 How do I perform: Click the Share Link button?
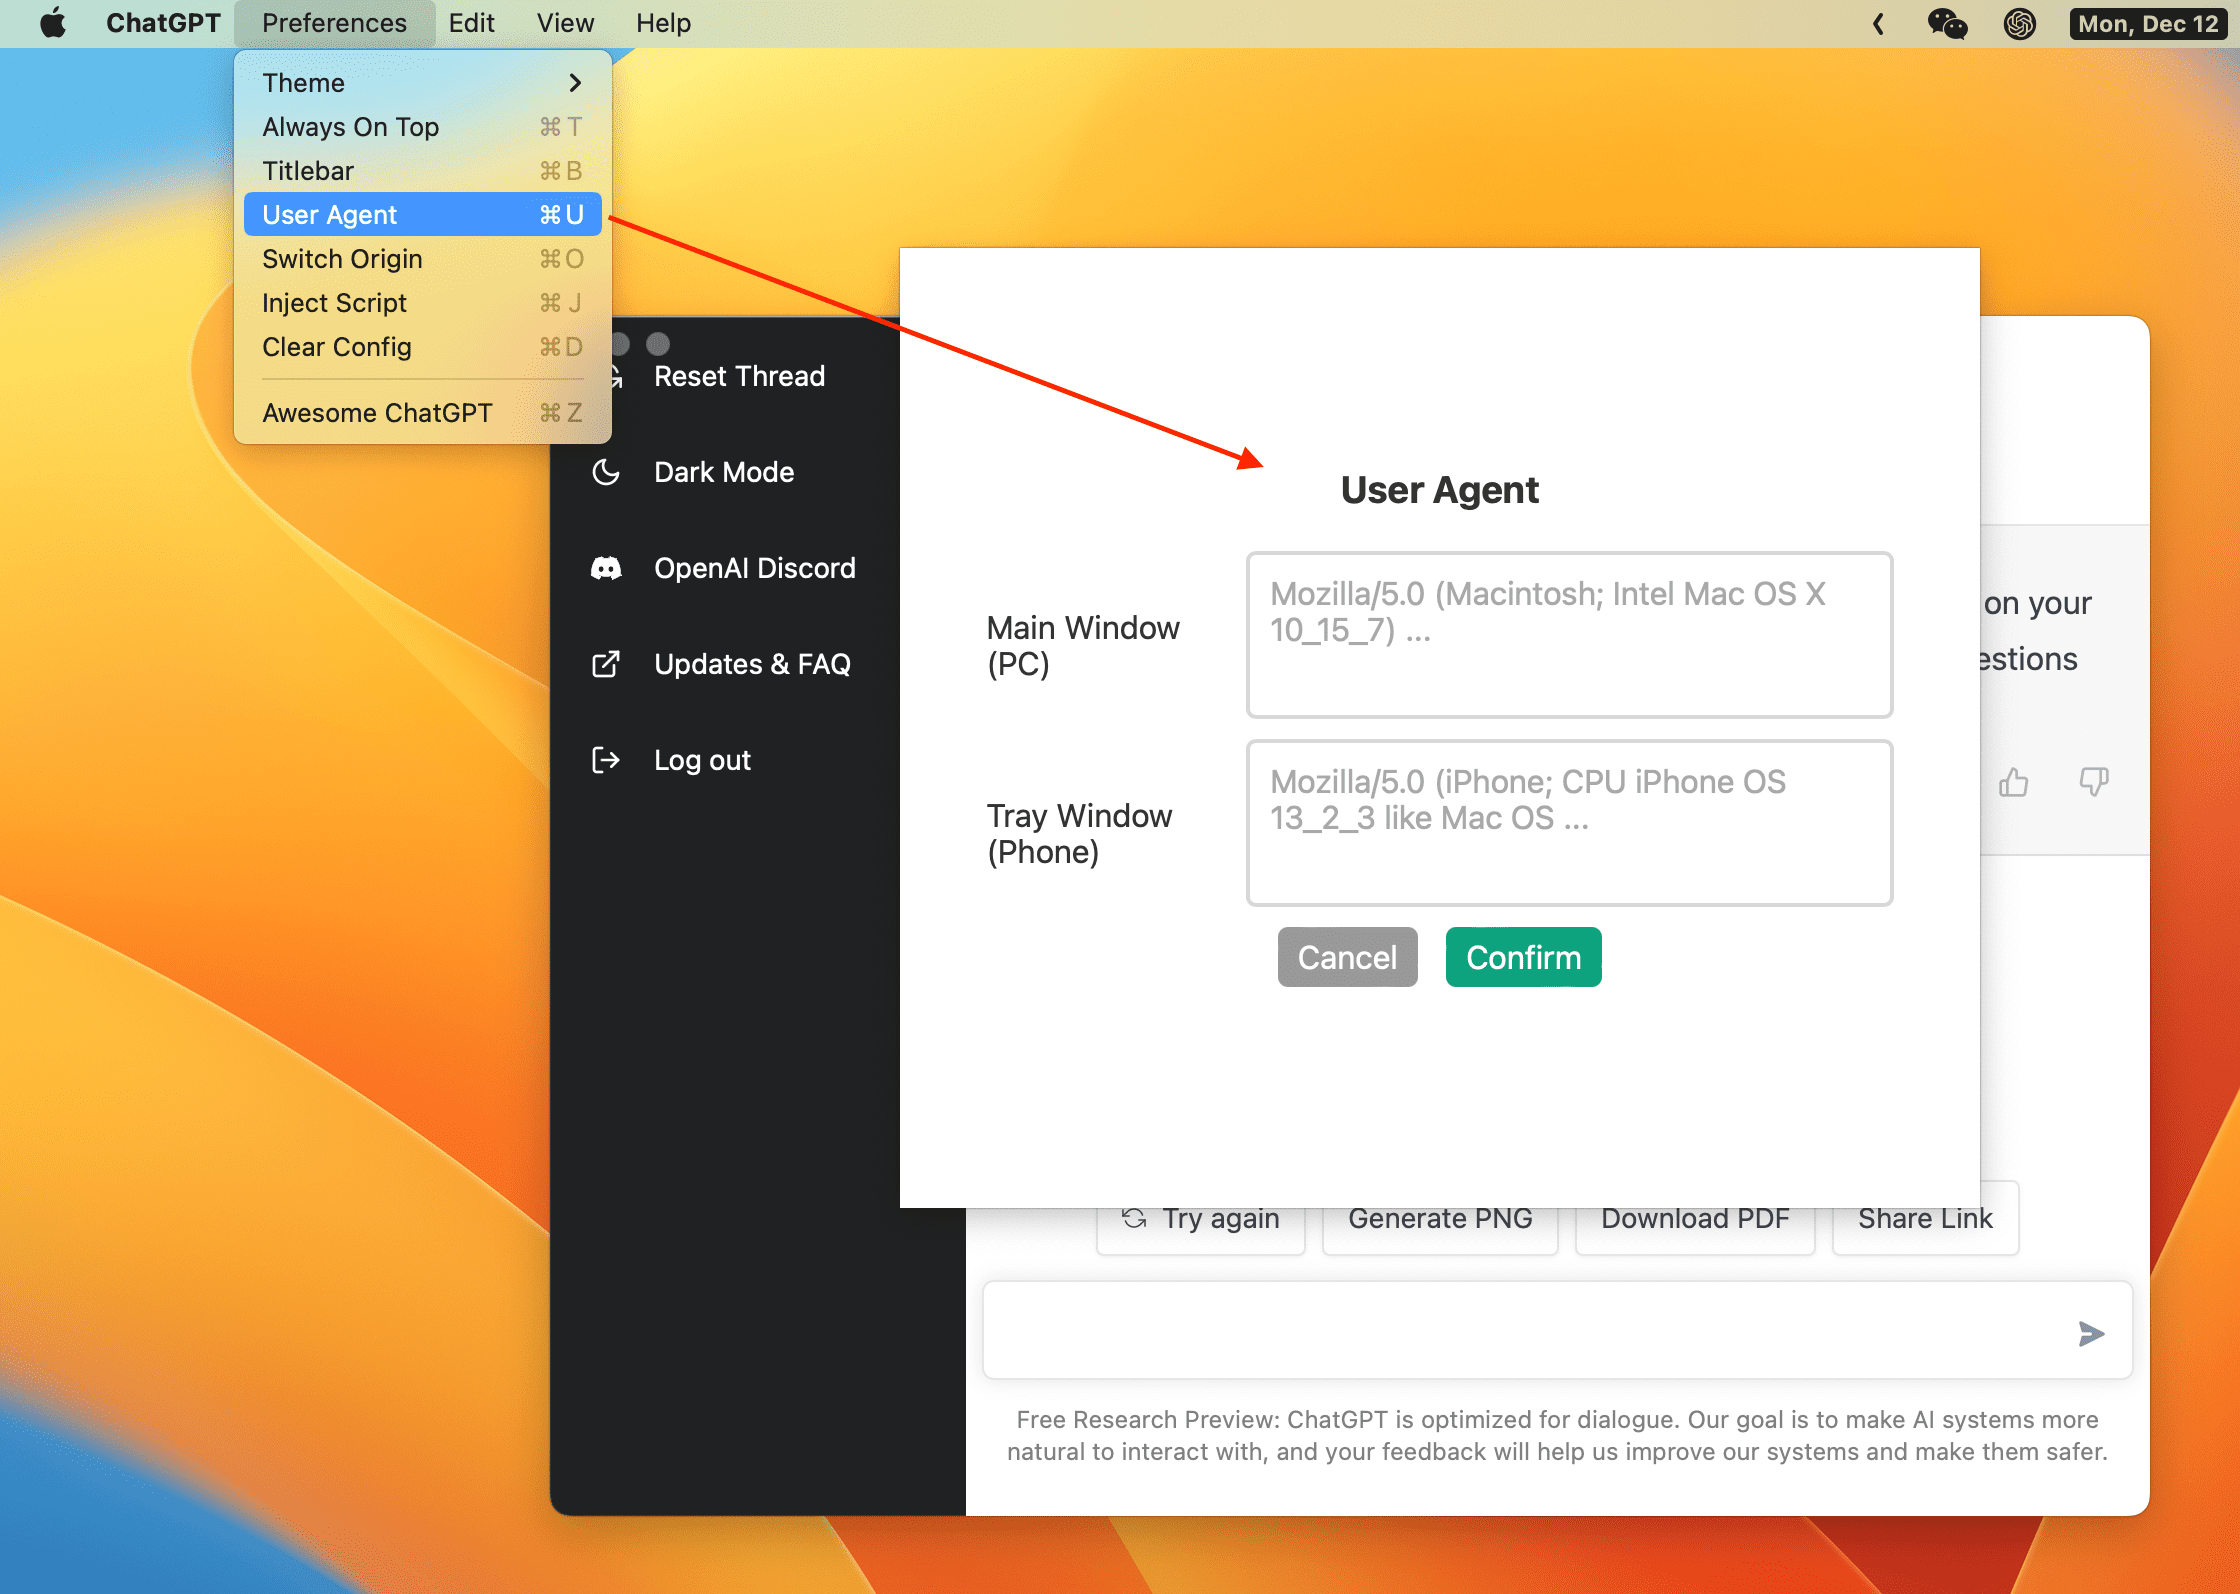click(1925, 1218)
